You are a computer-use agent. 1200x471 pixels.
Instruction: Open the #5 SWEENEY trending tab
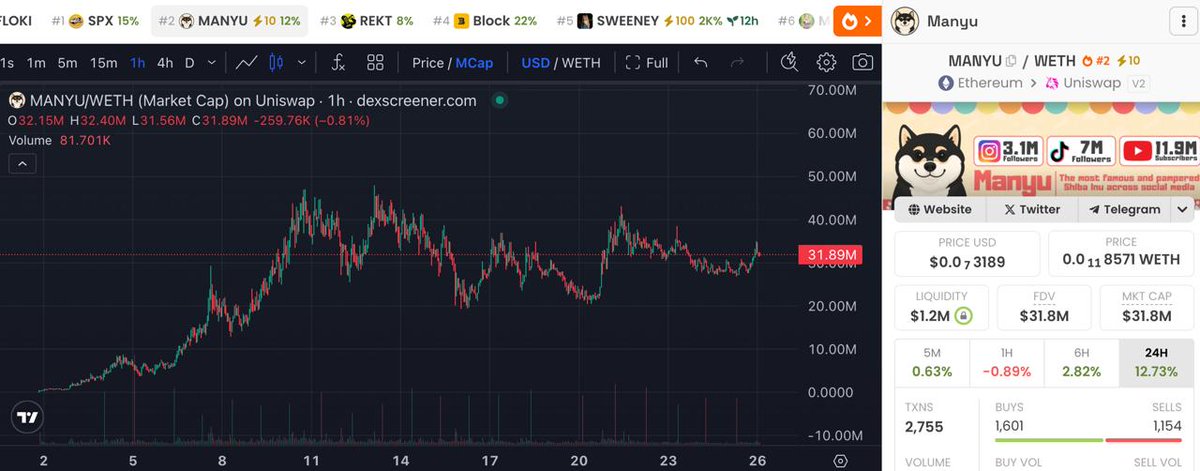point(659,20)
